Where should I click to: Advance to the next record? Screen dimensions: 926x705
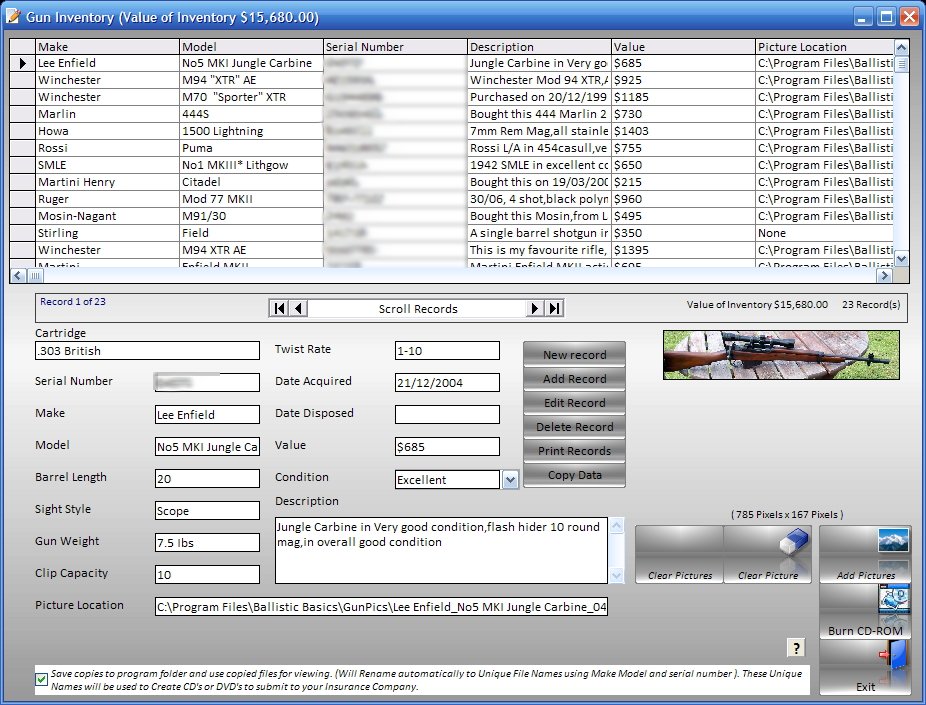536,309
